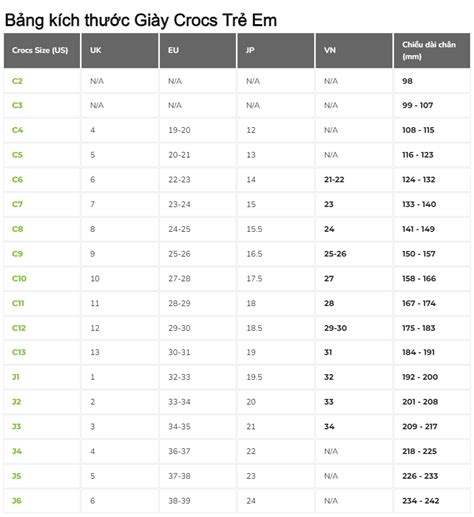This screenshot has height=517, width=474.
Task: Click the 29-30 VN size cell
Action: click(335, 328)
